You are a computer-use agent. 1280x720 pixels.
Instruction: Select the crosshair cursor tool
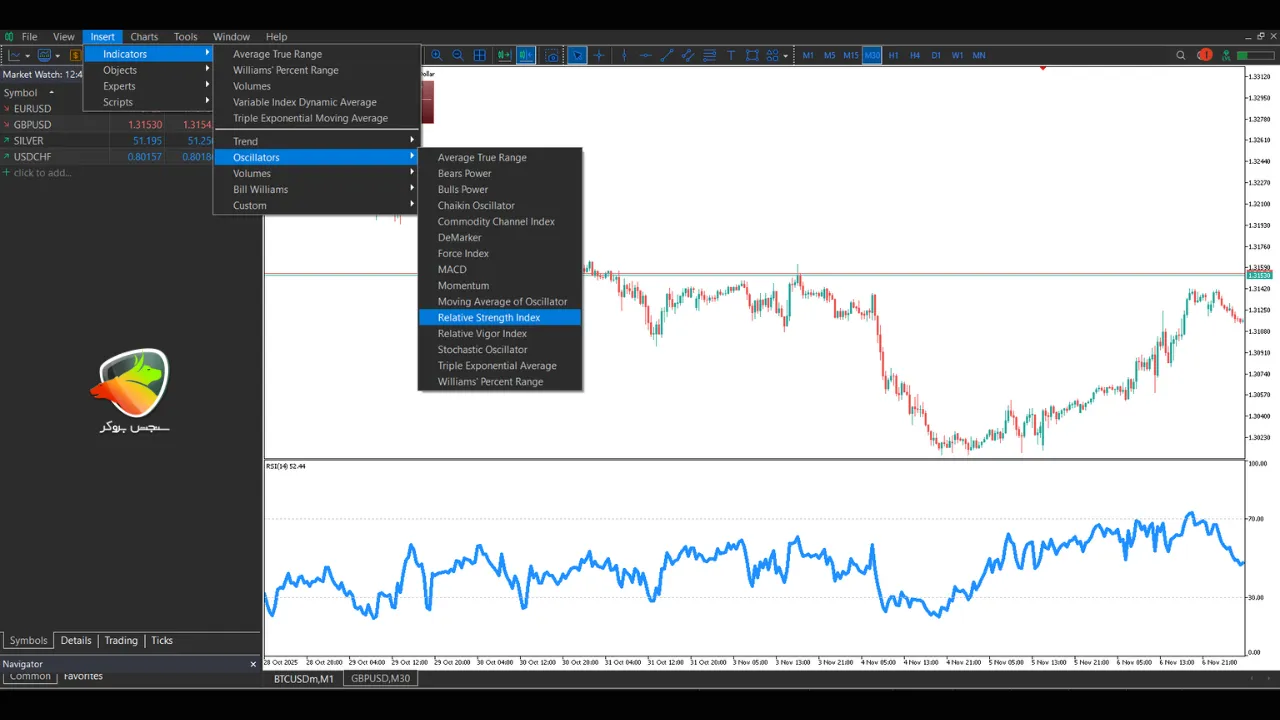599,55
